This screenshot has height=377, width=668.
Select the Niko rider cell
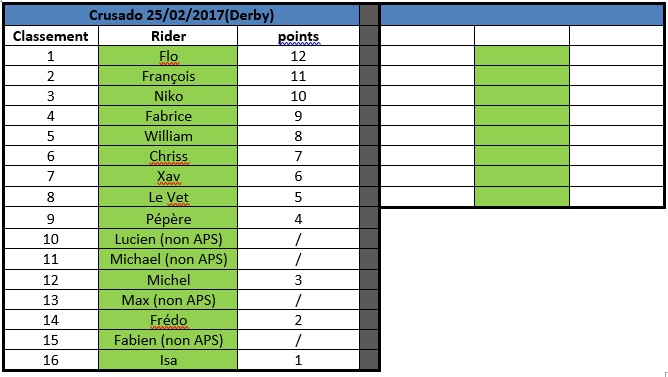click(x=168, y=96)
